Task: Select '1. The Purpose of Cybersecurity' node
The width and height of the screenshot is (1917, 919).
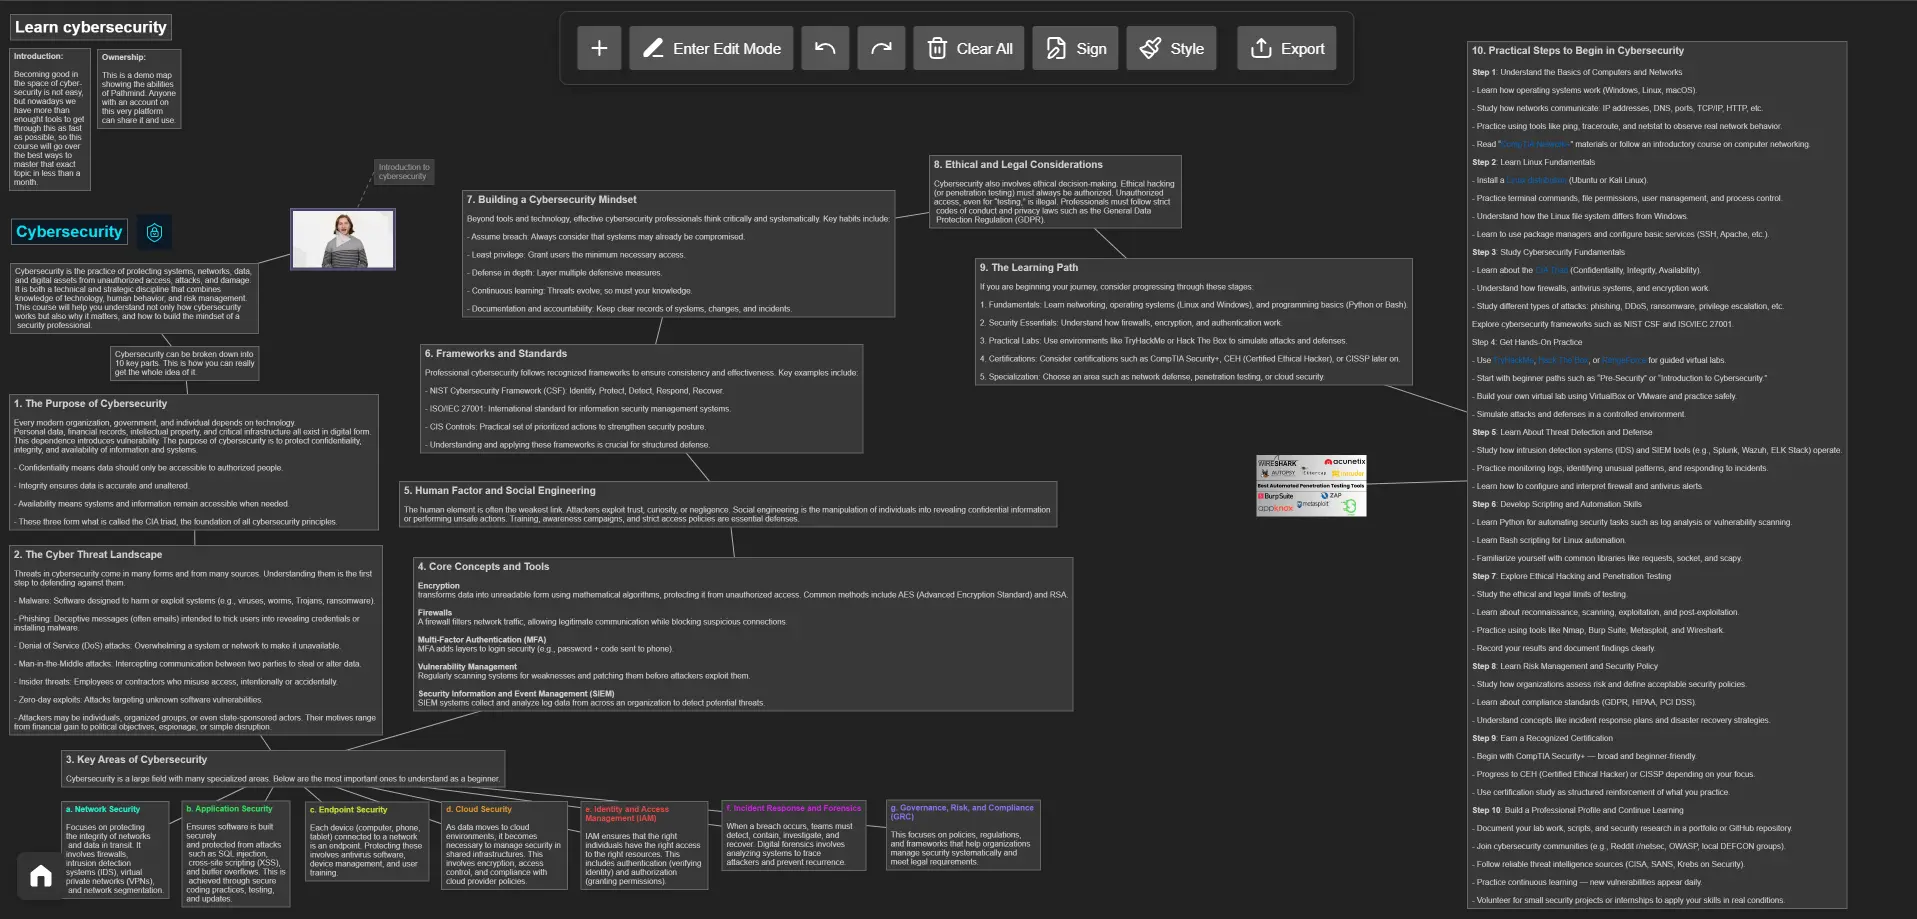Action: click(194, 462)
